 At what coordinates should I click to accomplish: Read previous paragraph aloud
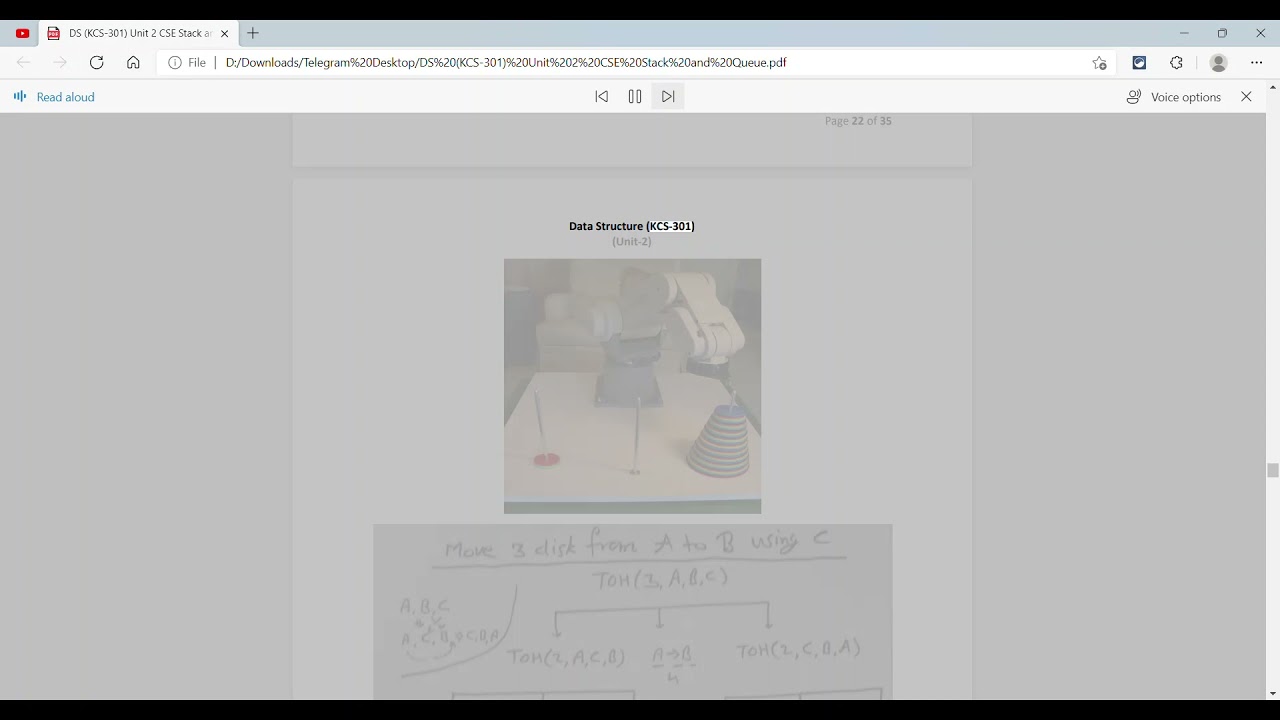(601, 97)
